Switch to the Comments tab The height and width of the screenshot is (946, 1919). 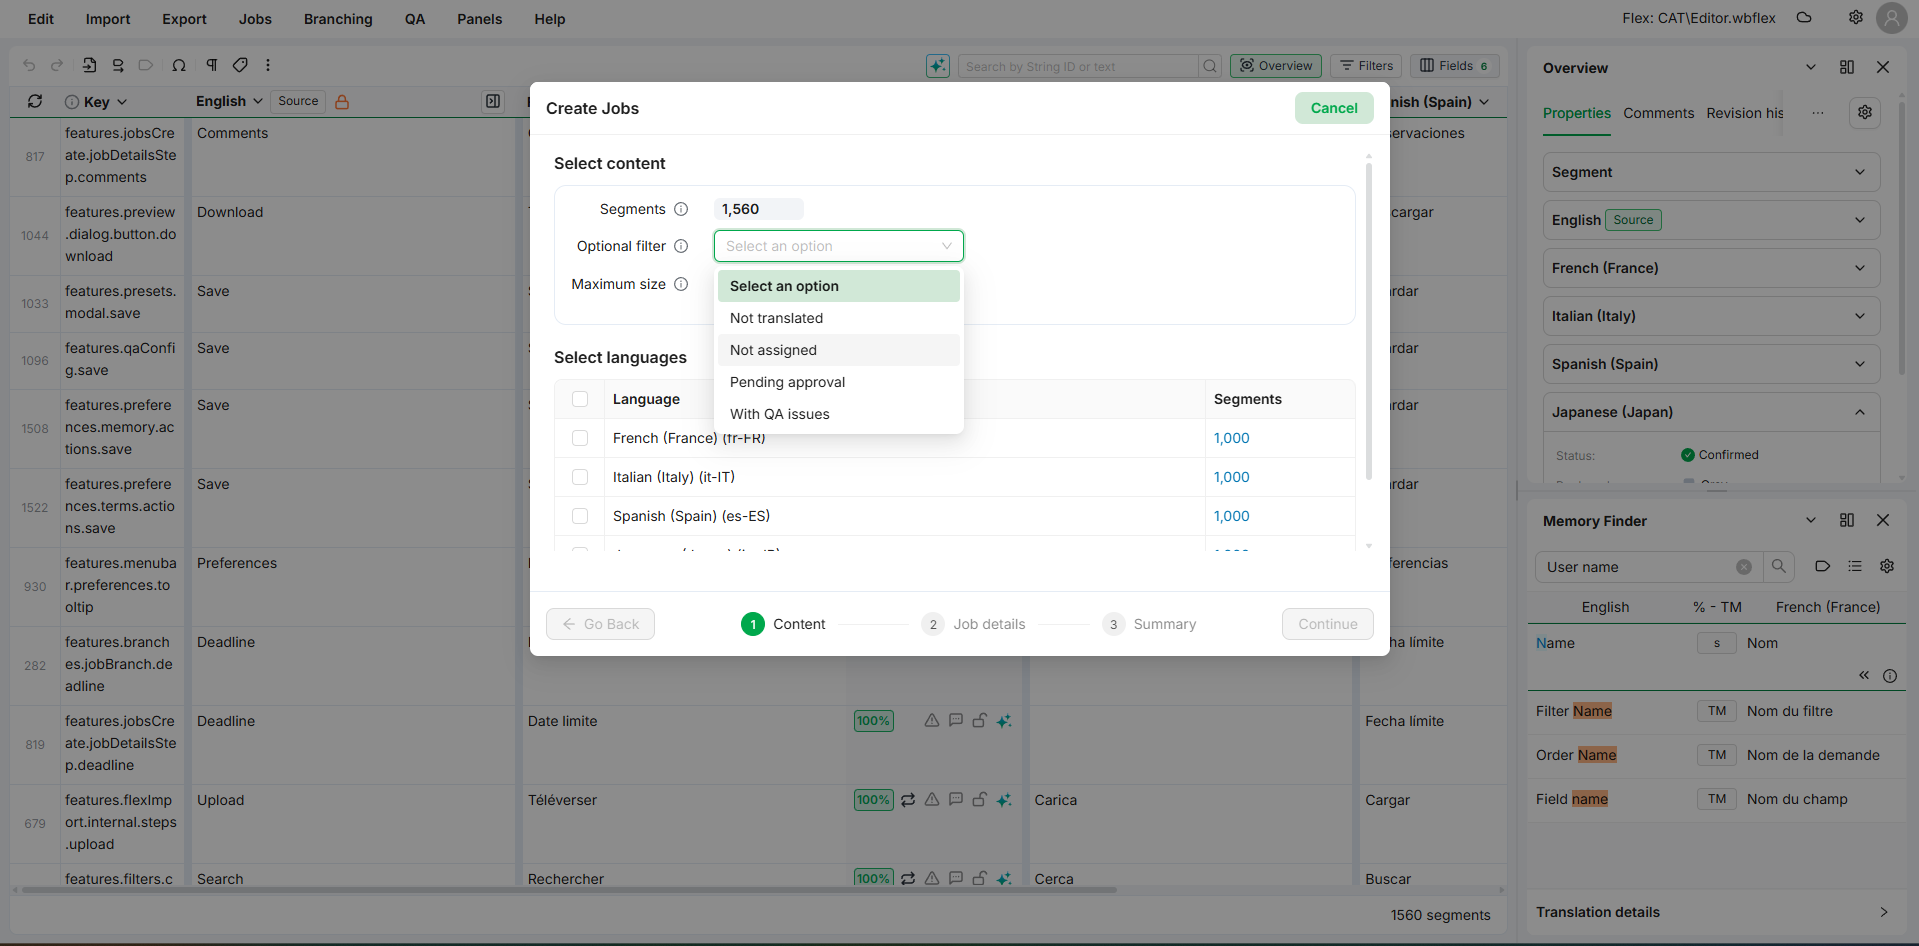point(1658,113)
